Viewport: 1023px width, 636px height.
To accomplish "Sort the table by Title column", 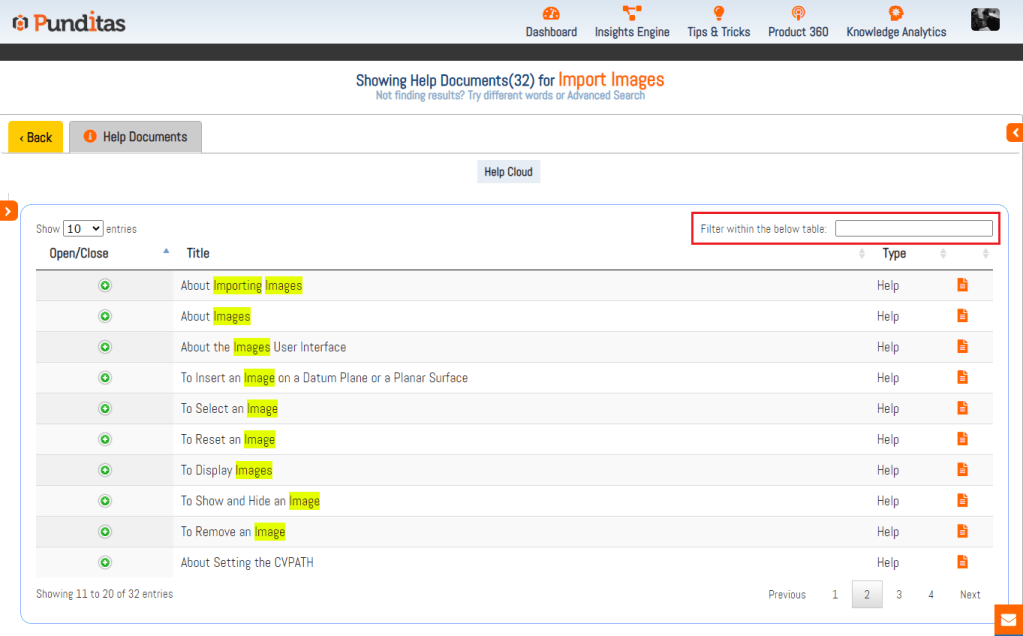I will (x=198, y=253).
